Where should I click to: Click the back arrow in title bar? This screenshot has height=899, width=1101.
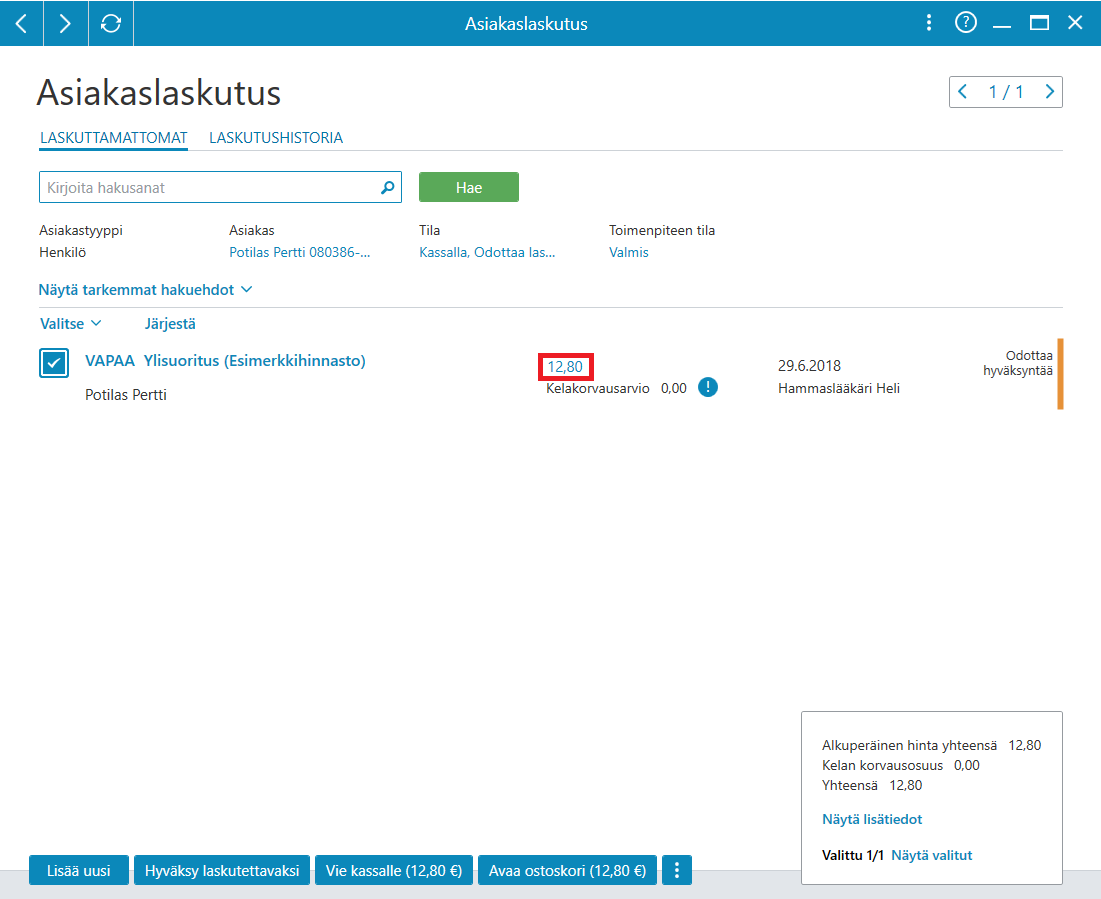[x=22, y=23]
